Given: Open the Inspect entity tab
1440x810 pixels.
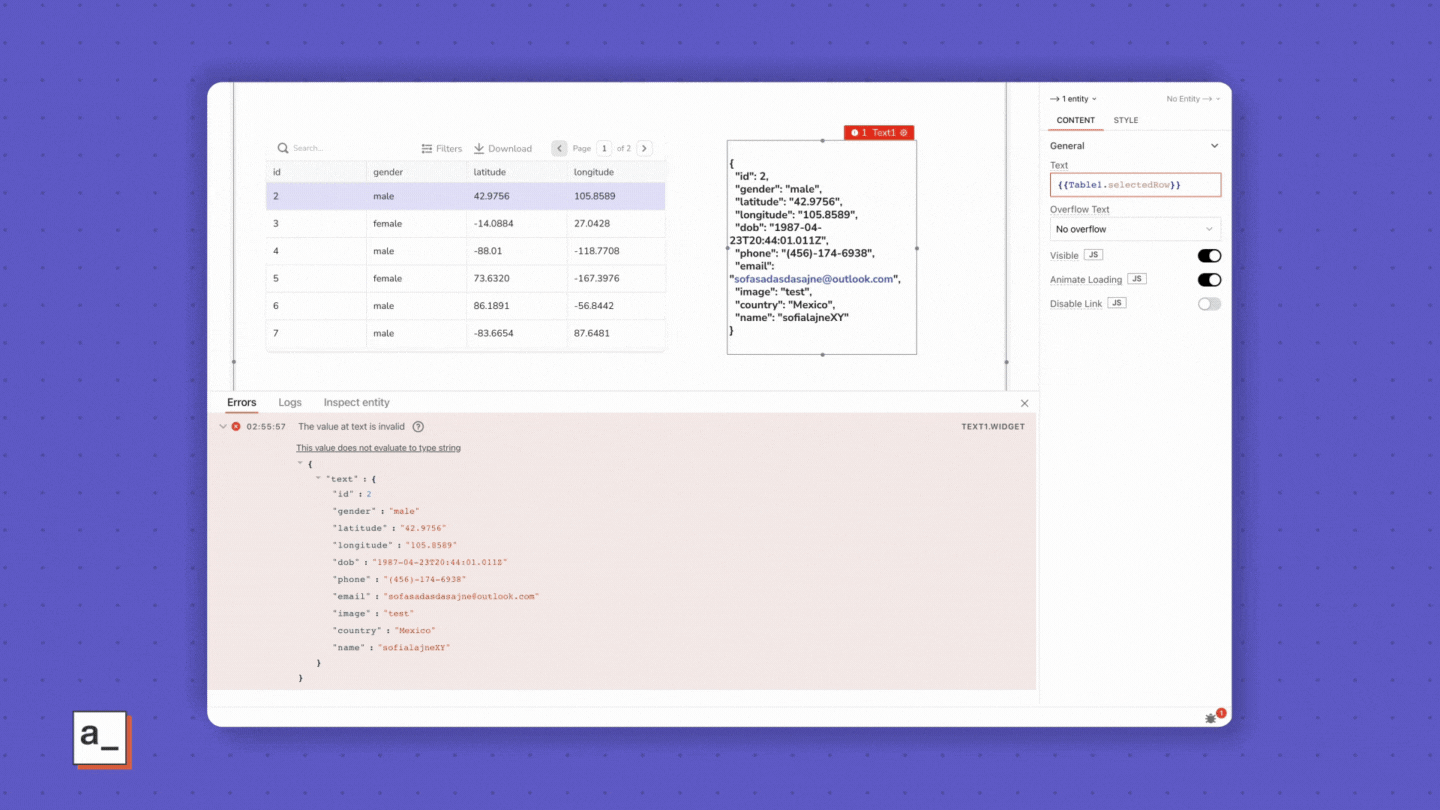Looking at the screenshot, I should click(x=356, y=402).
